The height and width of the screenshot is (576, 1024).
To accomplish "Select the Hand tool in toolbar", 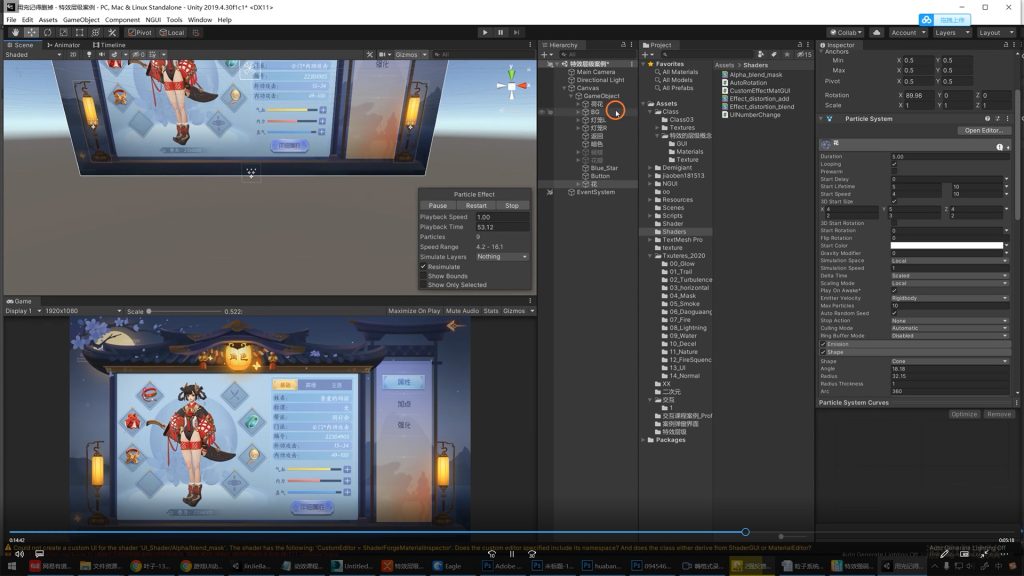I will (14, 32).
